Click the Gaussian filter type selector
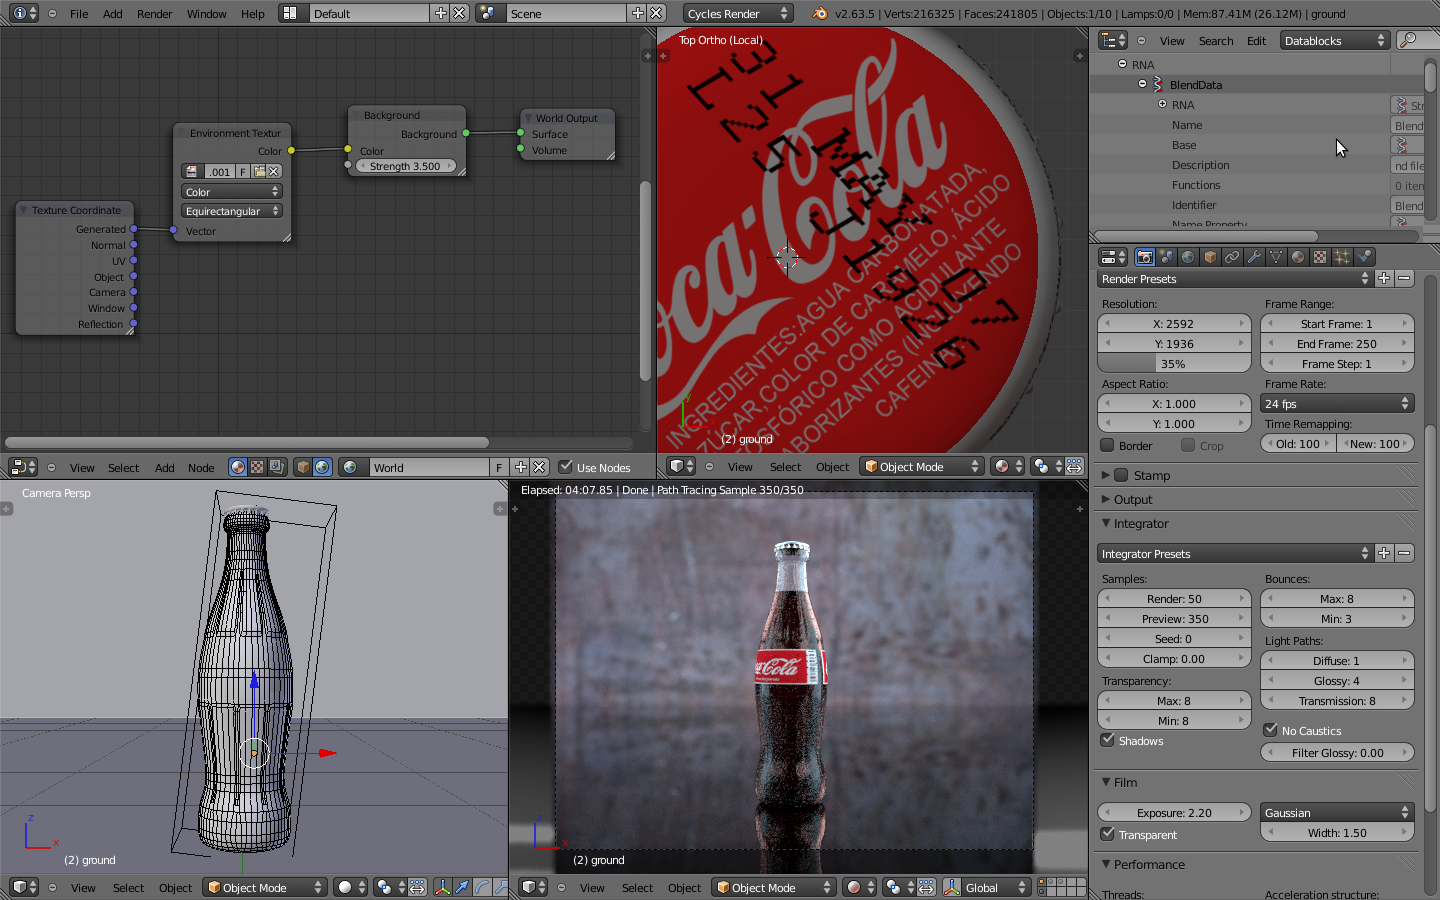1440x900 pixels. (x=1337, y=812)
